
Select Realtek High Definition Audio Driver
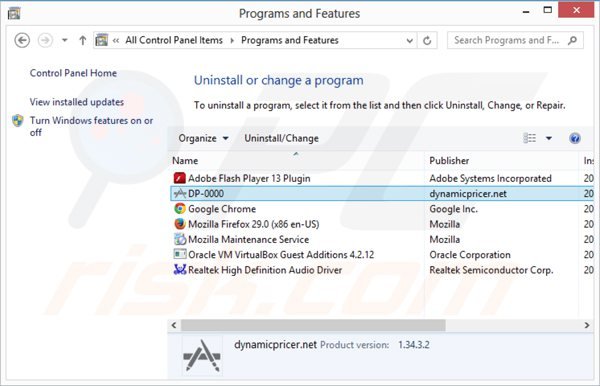pos(381,270)
